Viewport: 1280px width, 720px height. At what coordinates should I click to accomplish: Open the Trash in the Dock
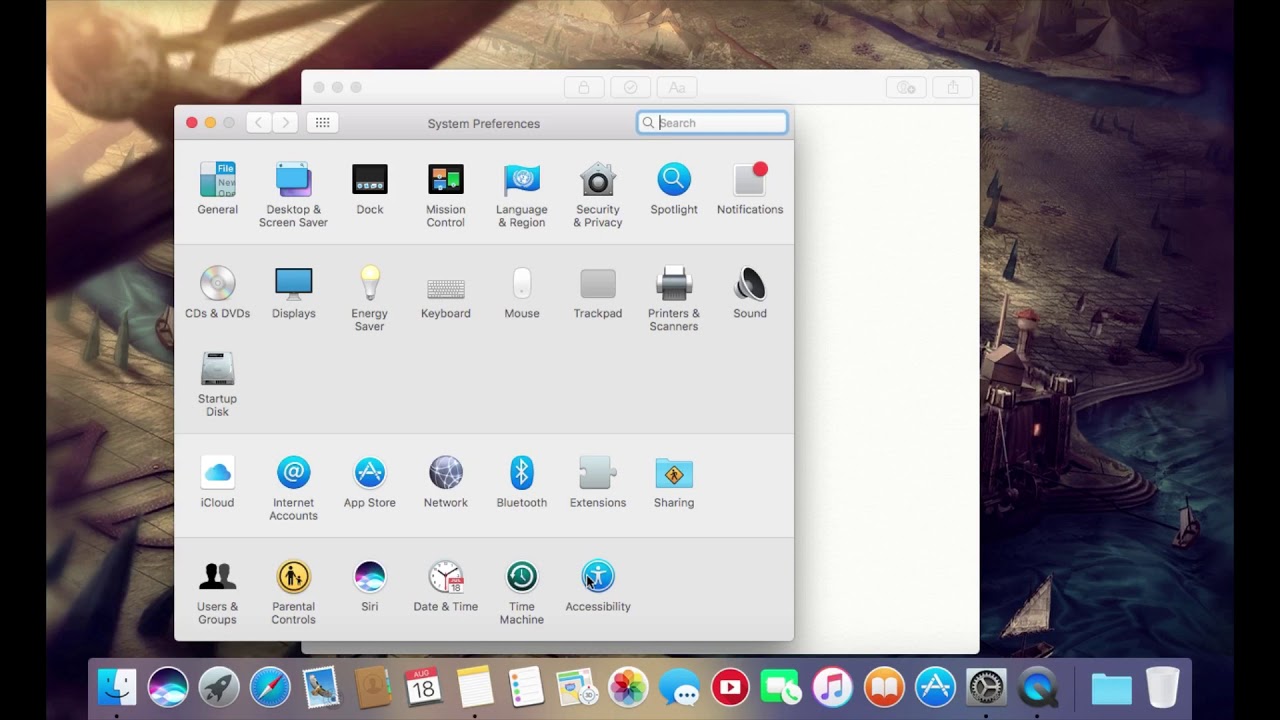[1162, 687]
